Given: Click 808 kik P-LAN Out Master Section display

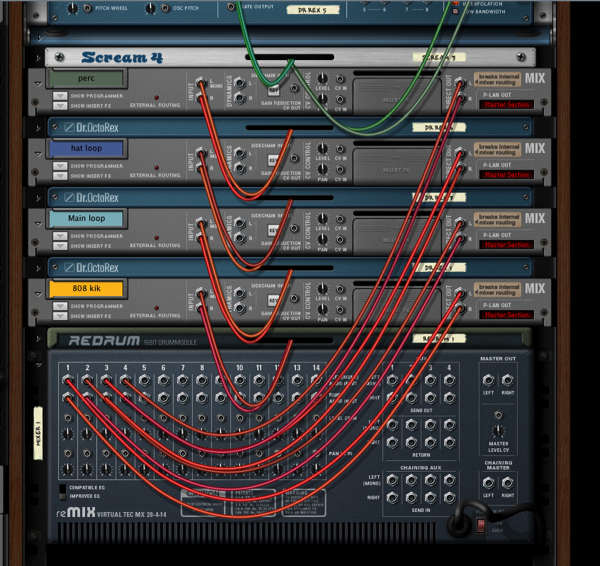Looking at the screenshot, I should click(506, 315).
